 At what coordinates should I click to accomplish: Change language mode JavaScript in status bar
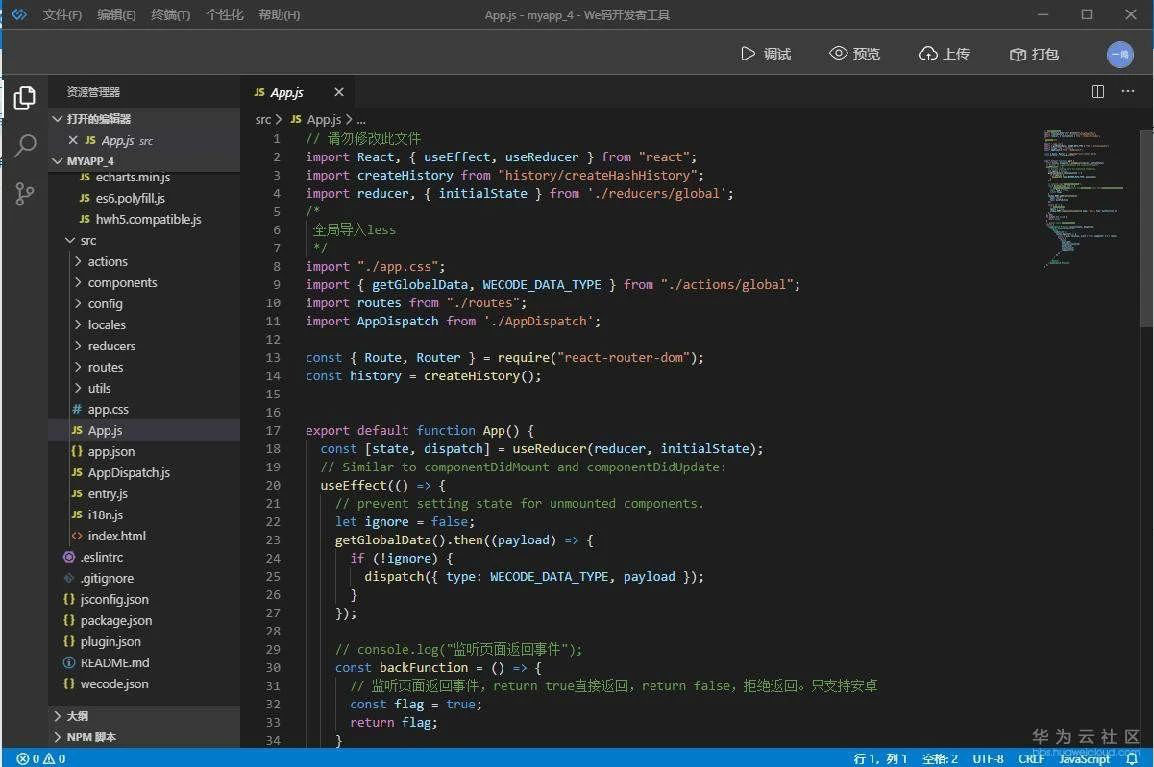(x=1085, y=758)
